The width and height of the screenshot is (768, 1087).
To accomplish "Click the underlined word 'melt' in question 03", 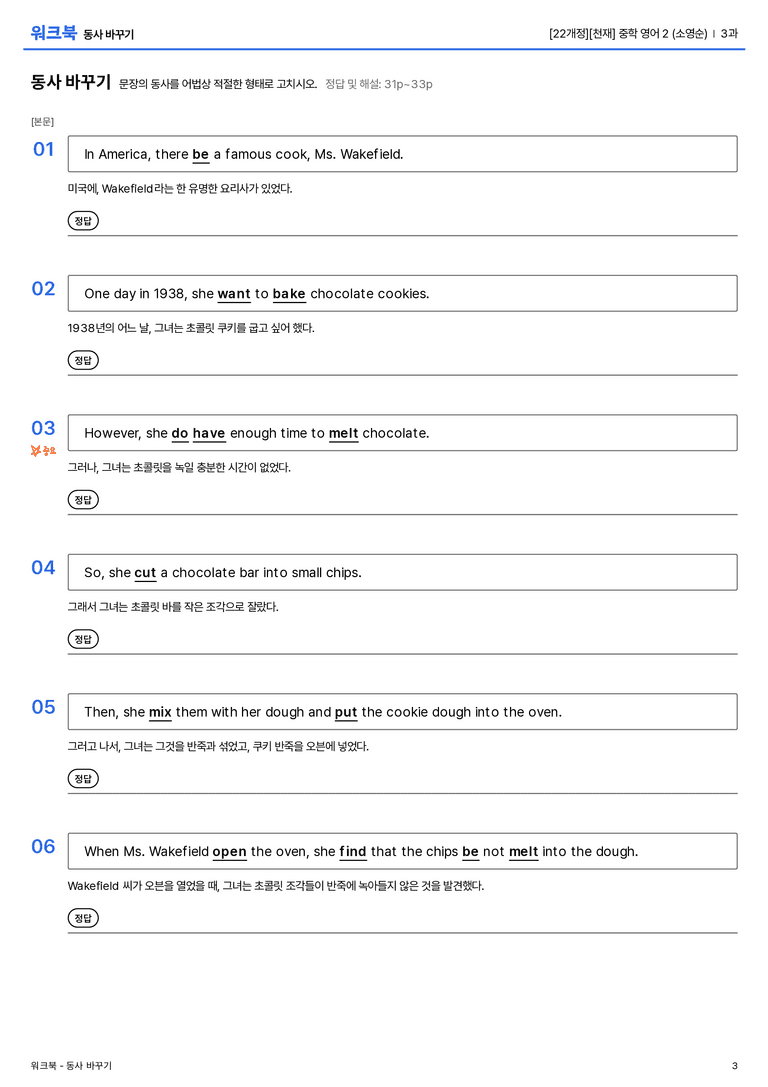I will (343, 433).
